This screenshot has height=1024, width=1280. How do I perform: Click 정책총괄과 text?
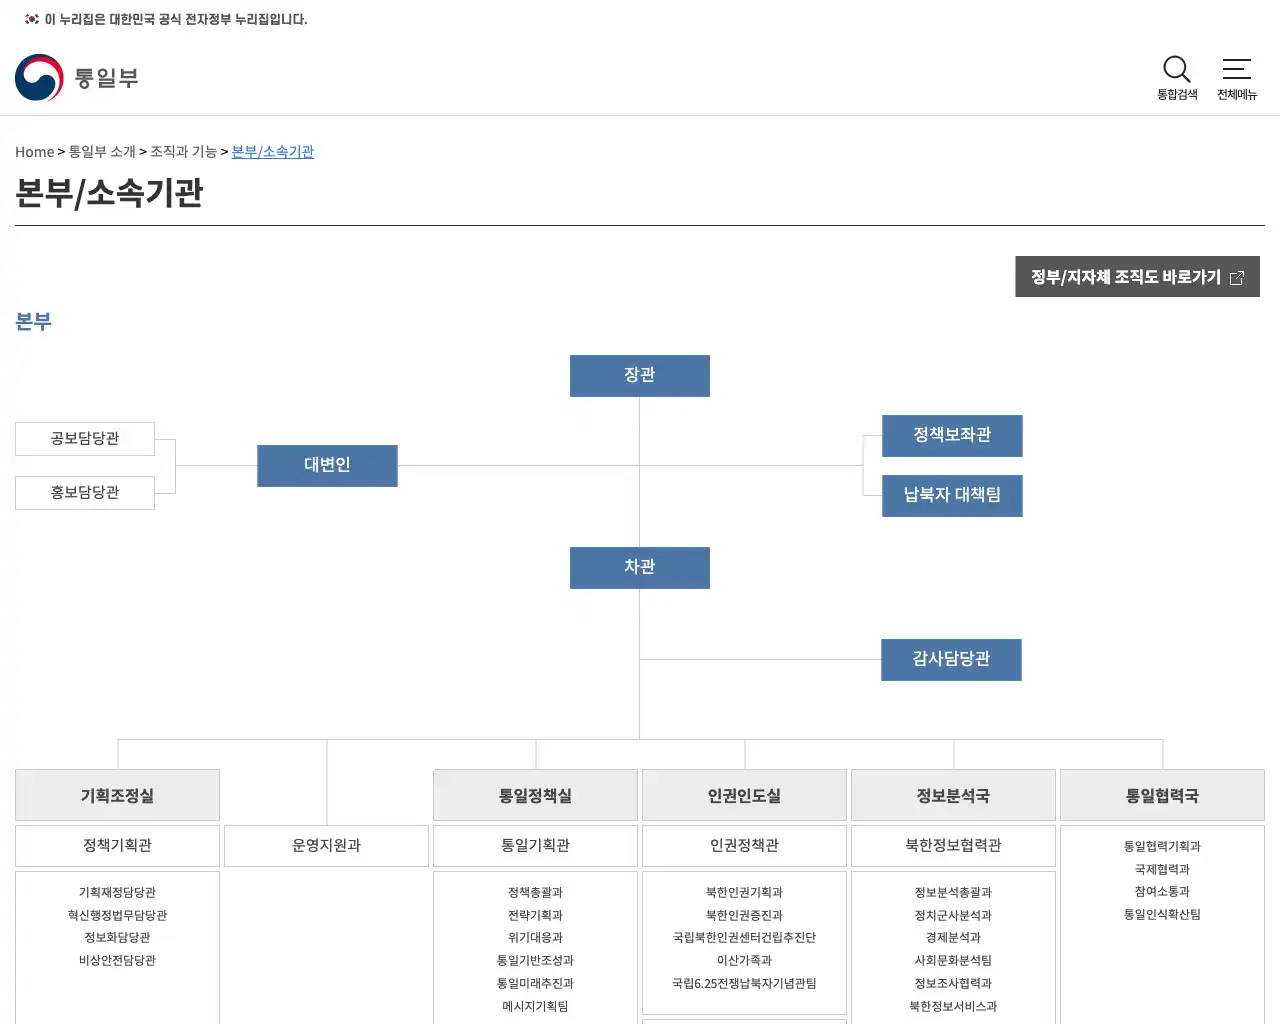click(535, 892)
